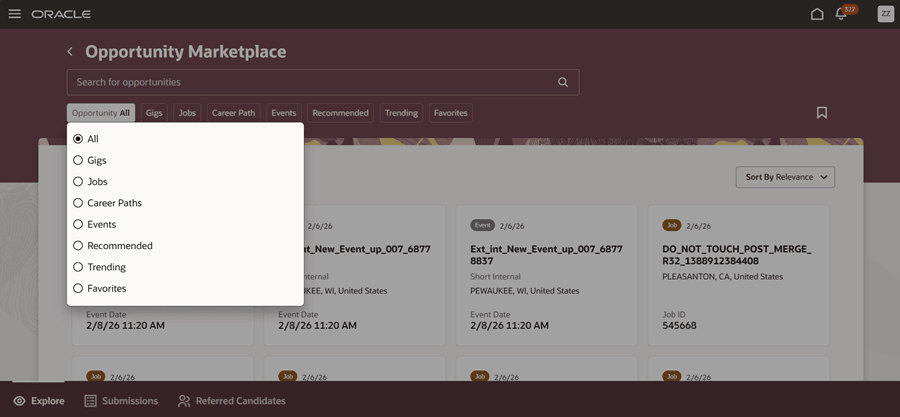Open the hamburger navigation menu
Screen dimensions: 900x417
tap(15, 14)
